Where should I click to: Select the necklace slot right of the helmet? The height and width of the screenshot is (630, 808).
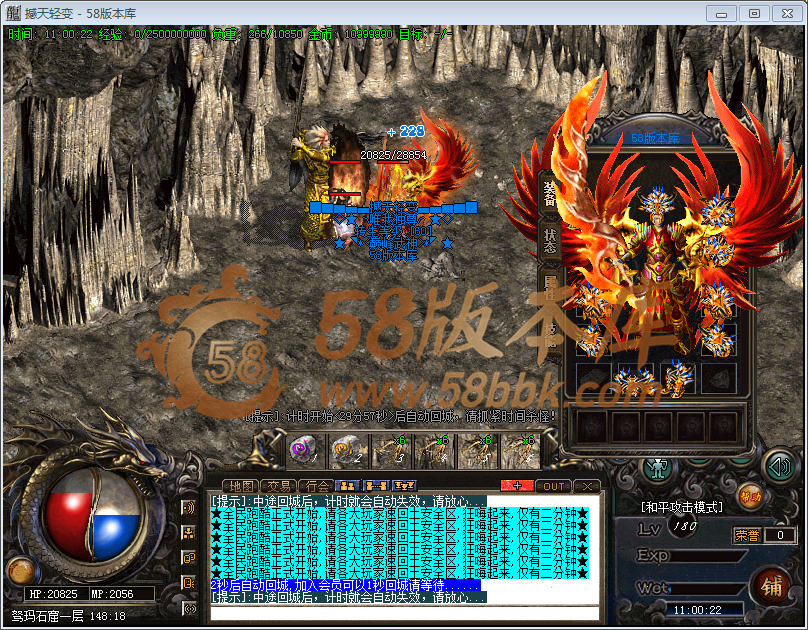718,211
